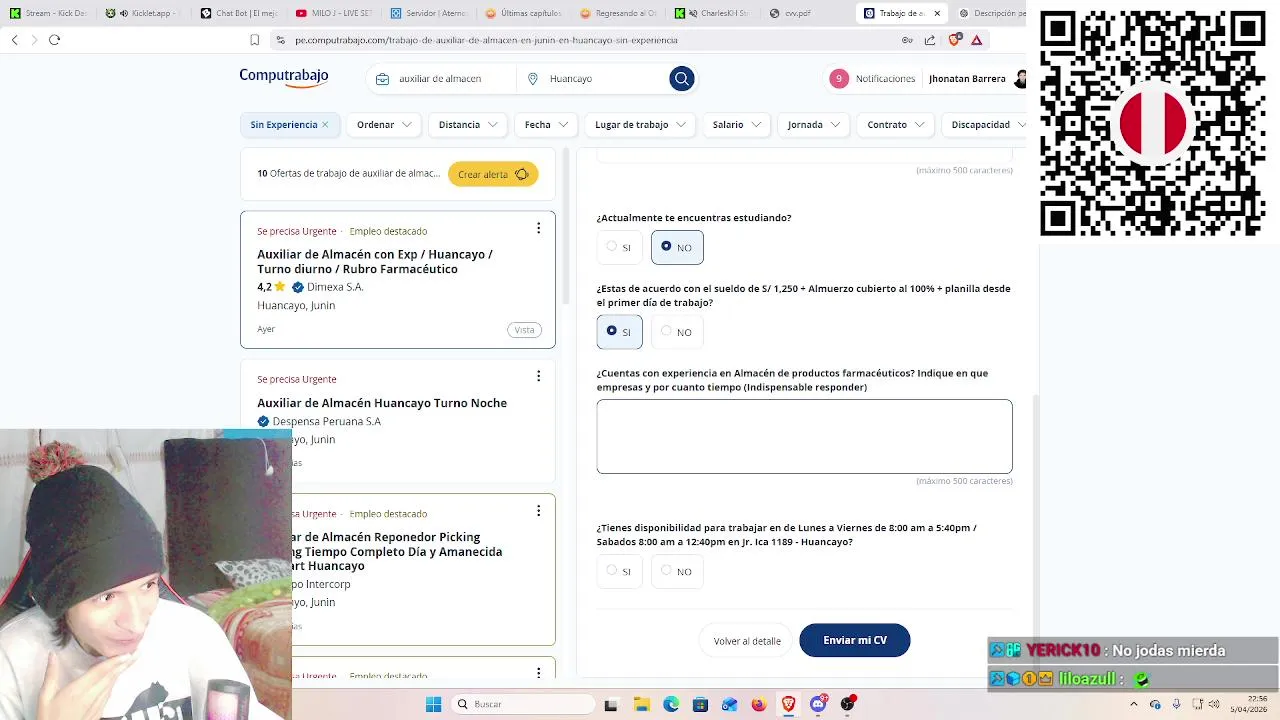Switch to MILO J - LIVE SET tab
1280x720 pixels.
(x=333, y=13)
